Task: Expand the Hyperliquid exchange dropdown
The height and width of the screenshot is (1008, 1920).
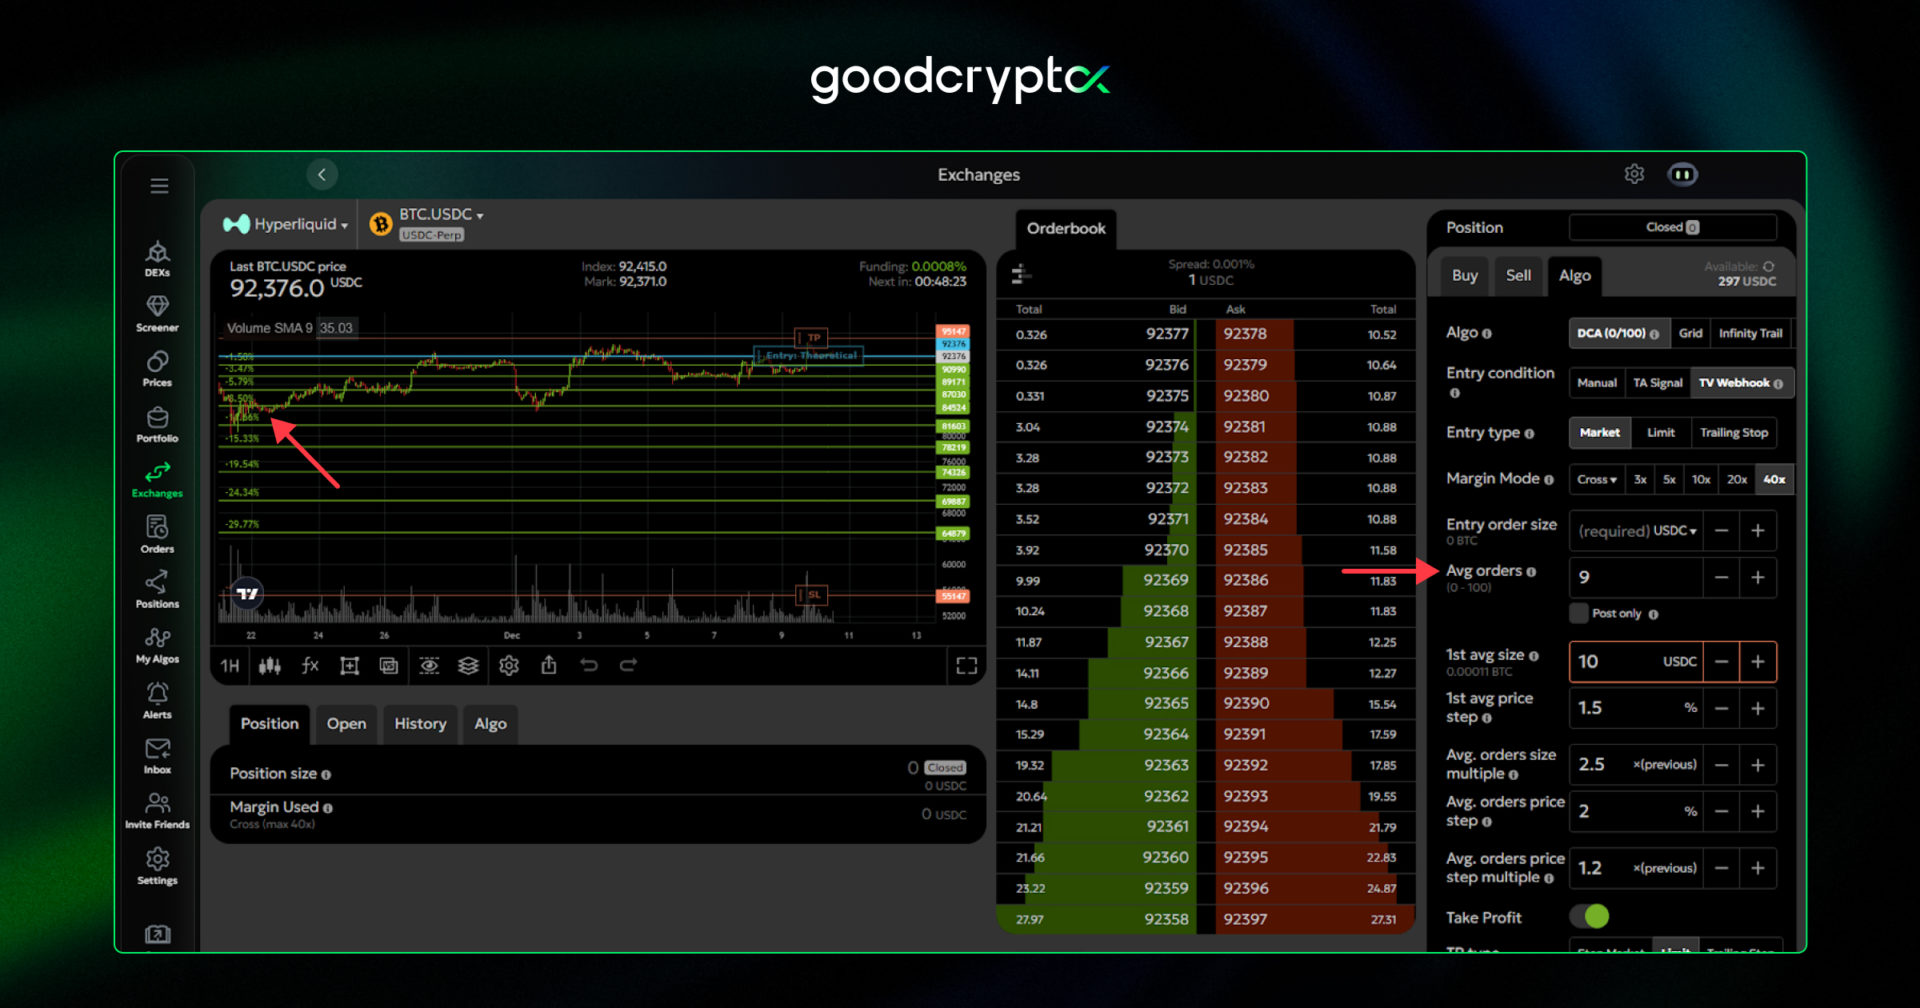Action: 286,224
